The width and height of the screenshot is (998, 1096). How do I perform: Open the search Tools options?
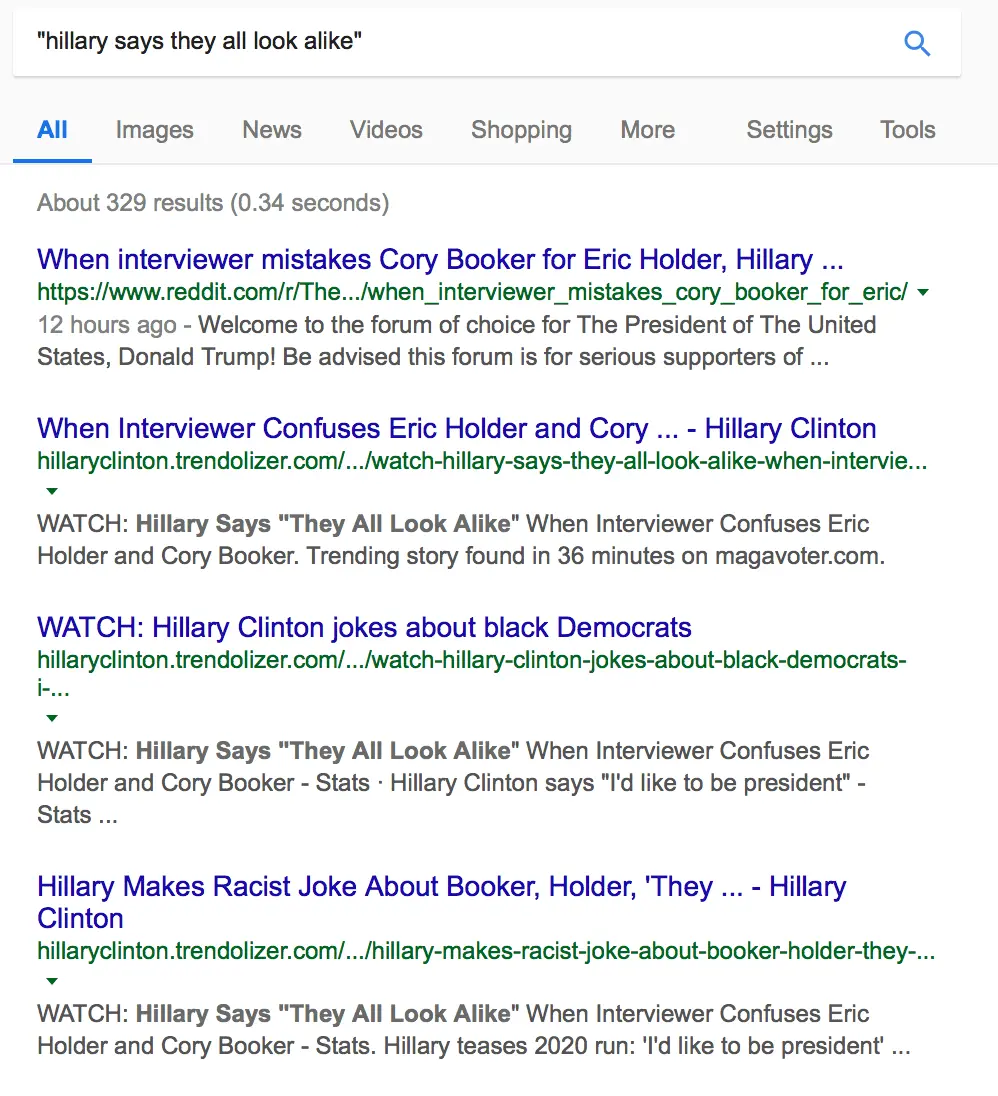(x=907, y=130)
